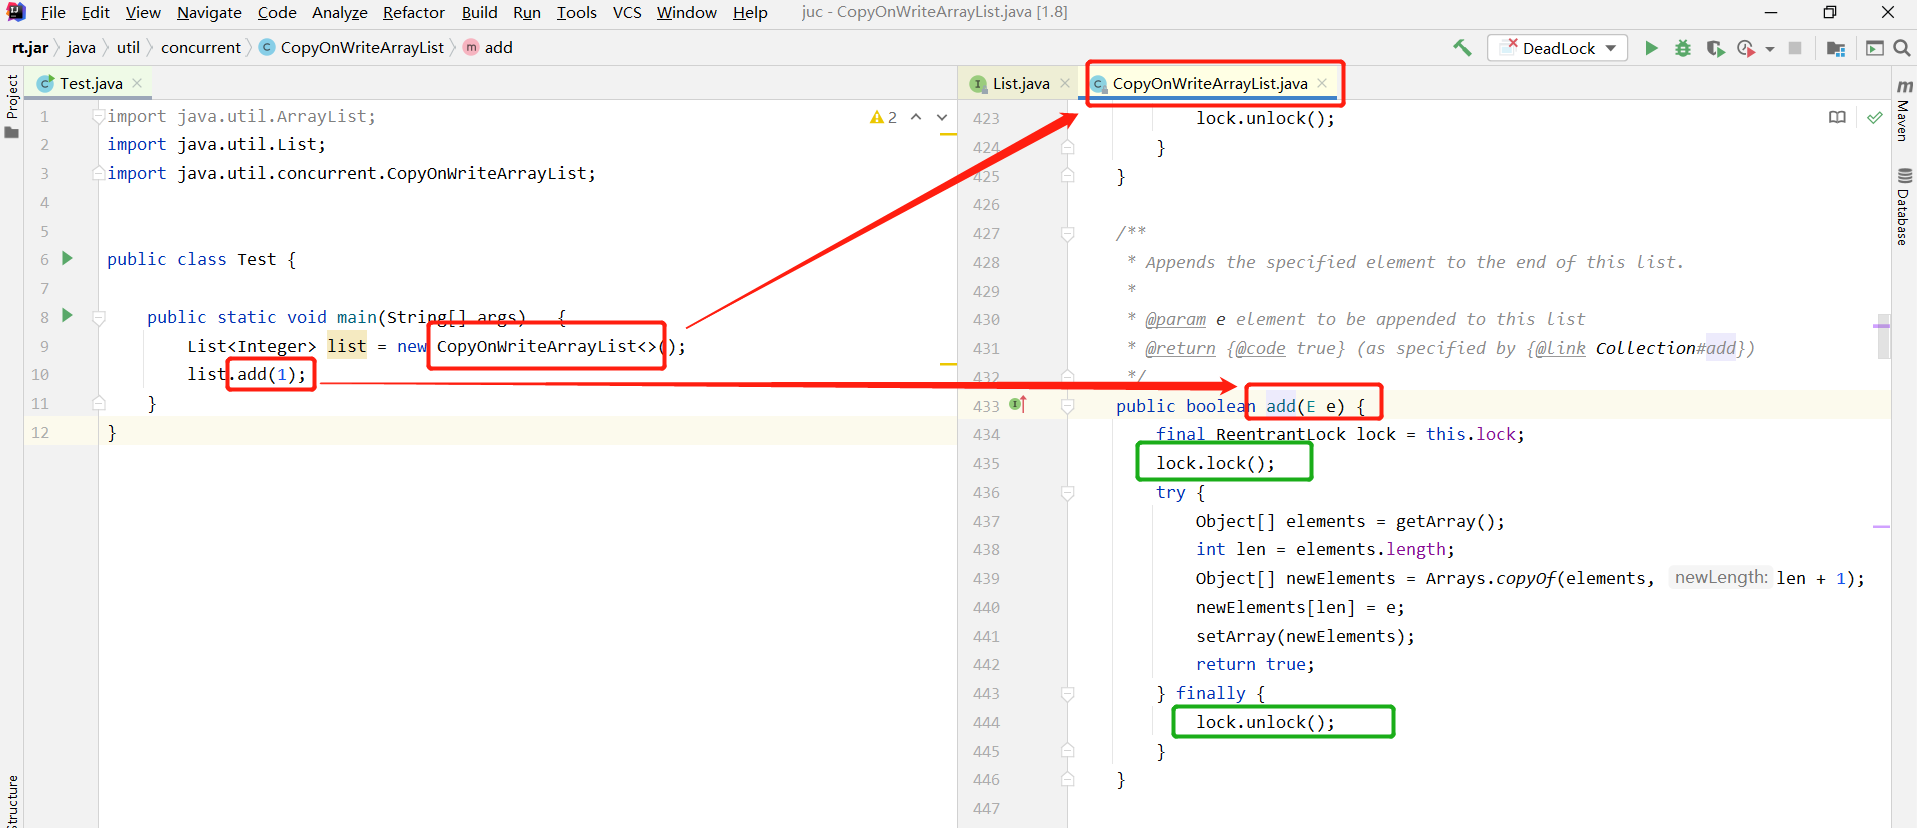Click the right editor's vertical scrollbar thumb
The image size is (1917, 828).
coord(1883,335)
